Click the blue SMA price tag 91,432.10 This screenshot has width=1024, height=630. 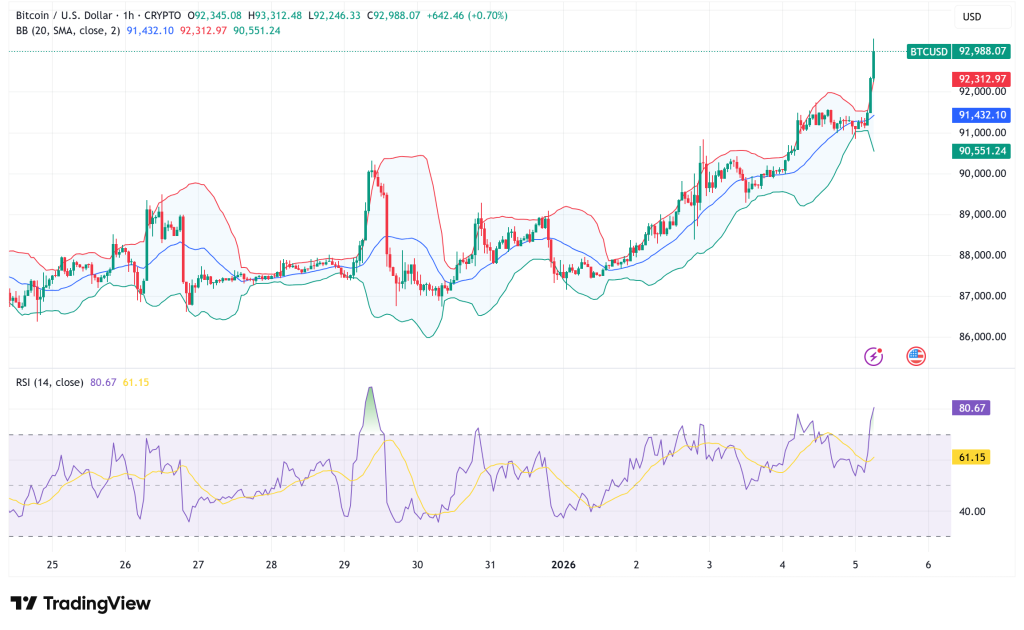(983, 116)
